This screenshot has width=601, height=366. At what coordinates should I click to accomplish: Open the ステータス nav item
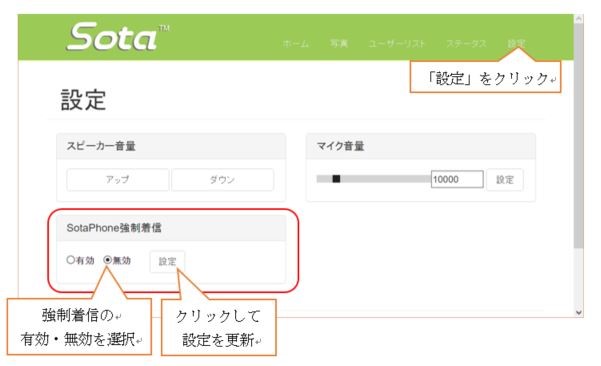click(x=466, y=44)
